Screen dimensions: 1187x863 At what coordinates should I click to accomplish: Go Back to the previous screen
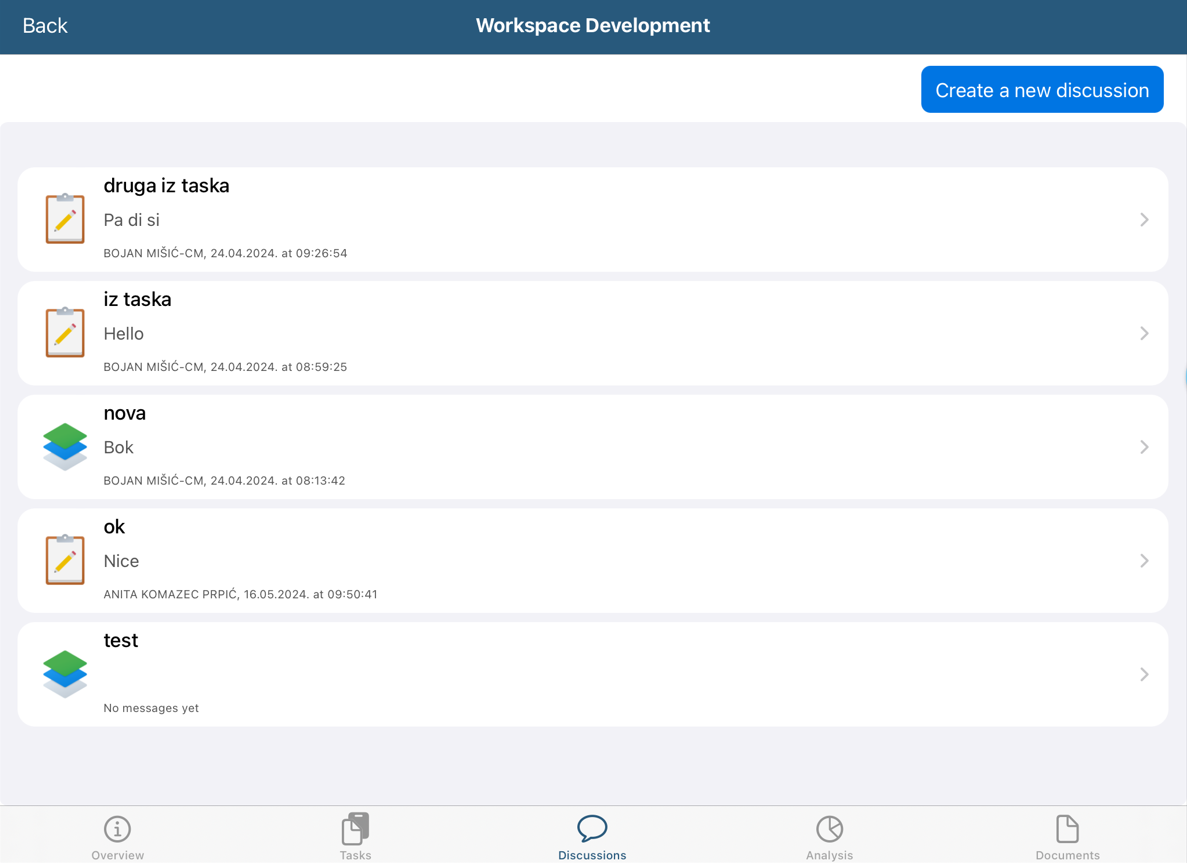[45, 26]
